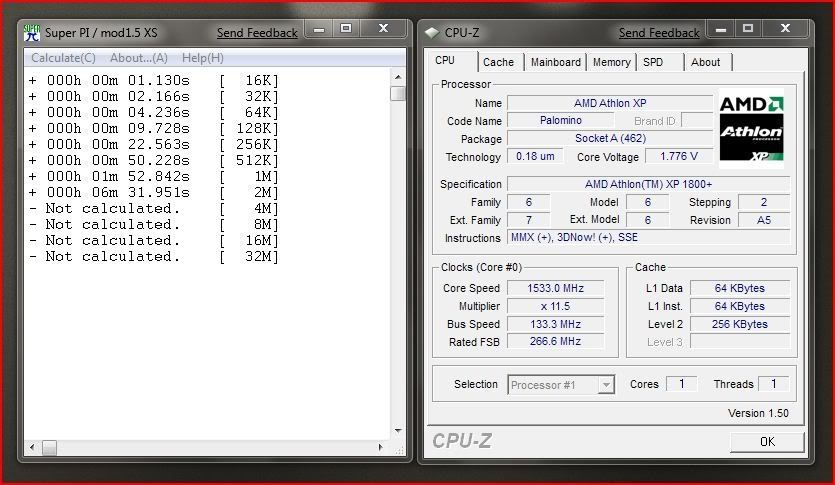Open the Help(H) menu in Super PI
835x485 pixels.
[202, 58]
